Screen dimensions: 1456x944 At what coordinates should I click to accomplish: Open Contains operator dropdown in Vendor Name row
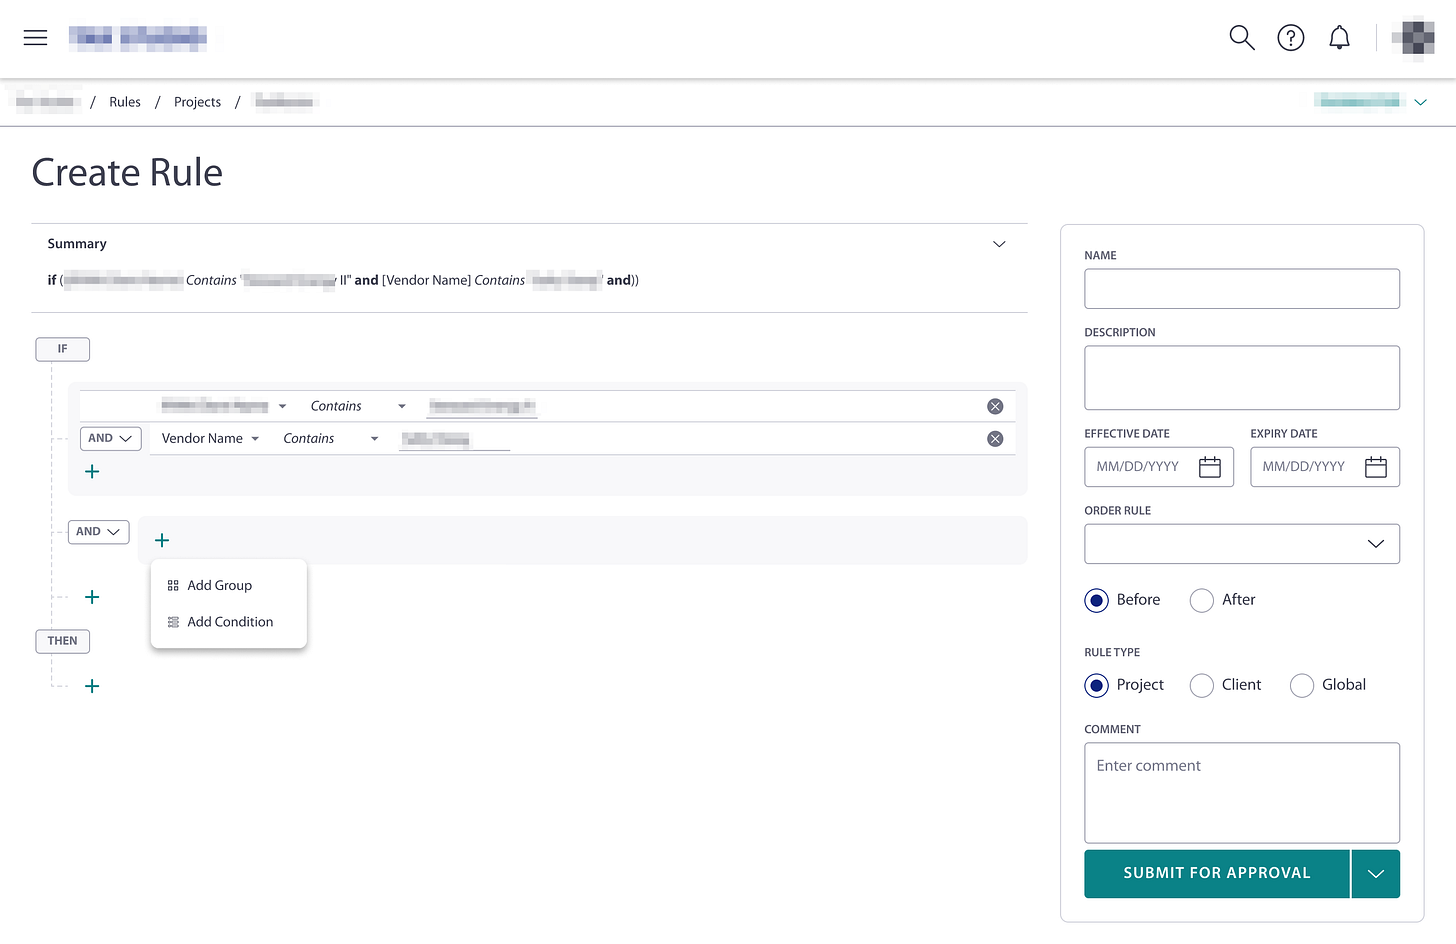pos(330,438)
